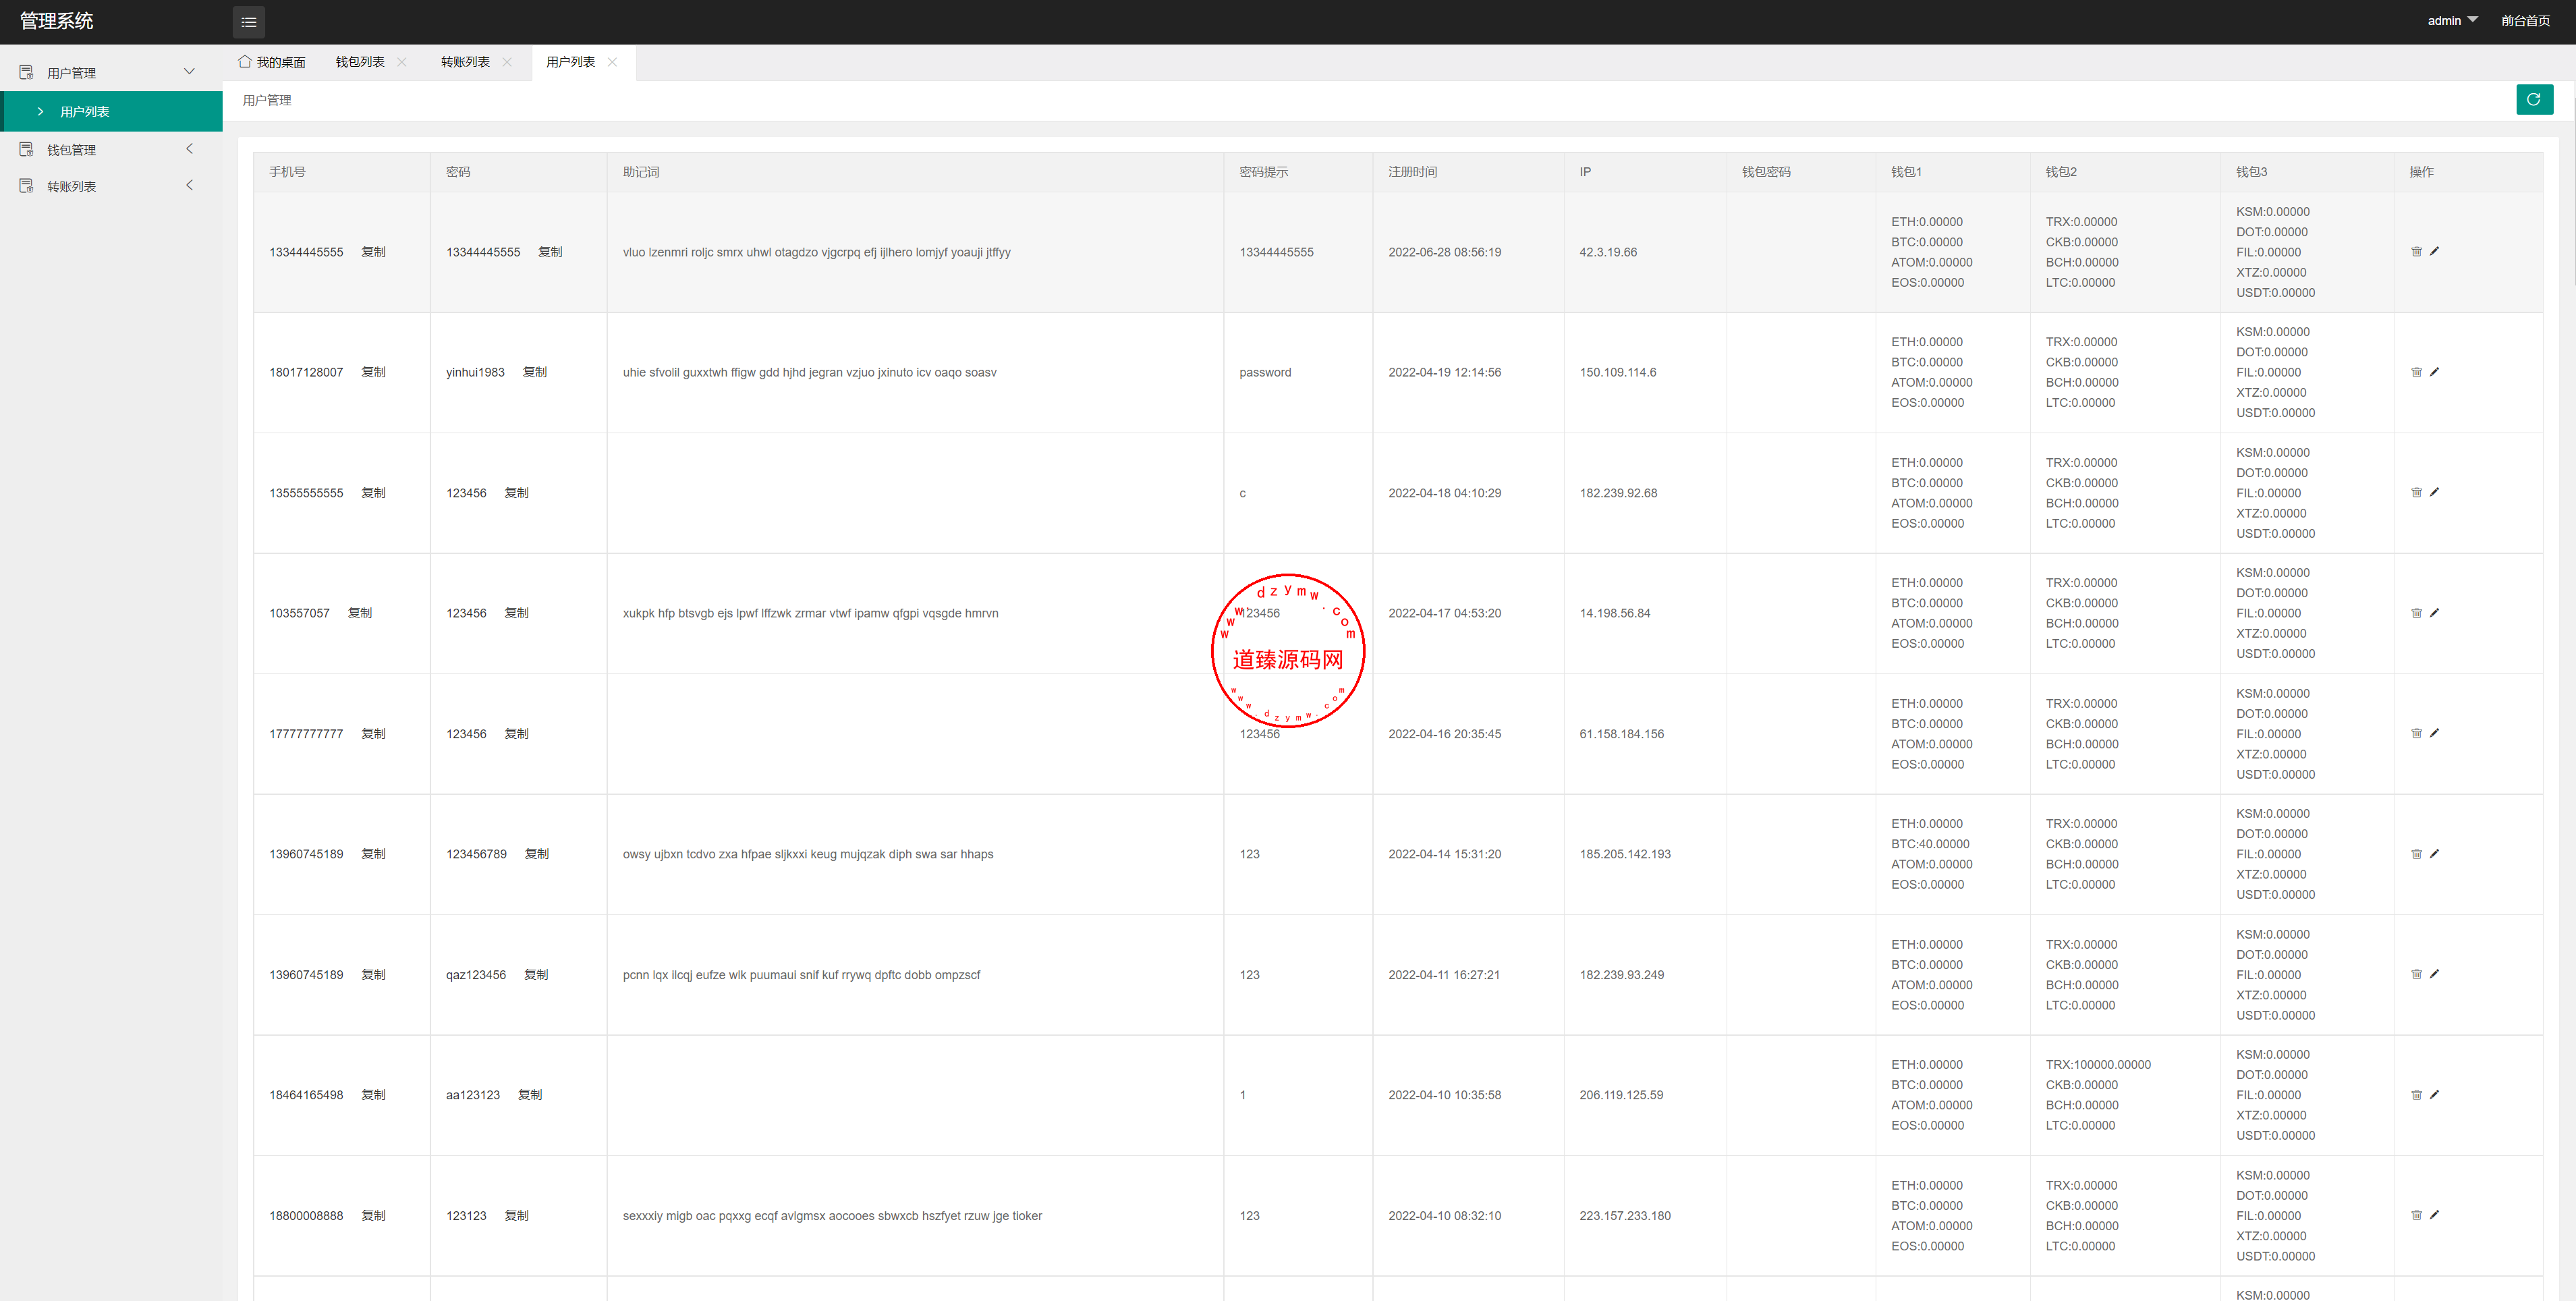Click home icon on 我的桌面 tab

coord(245,62)
